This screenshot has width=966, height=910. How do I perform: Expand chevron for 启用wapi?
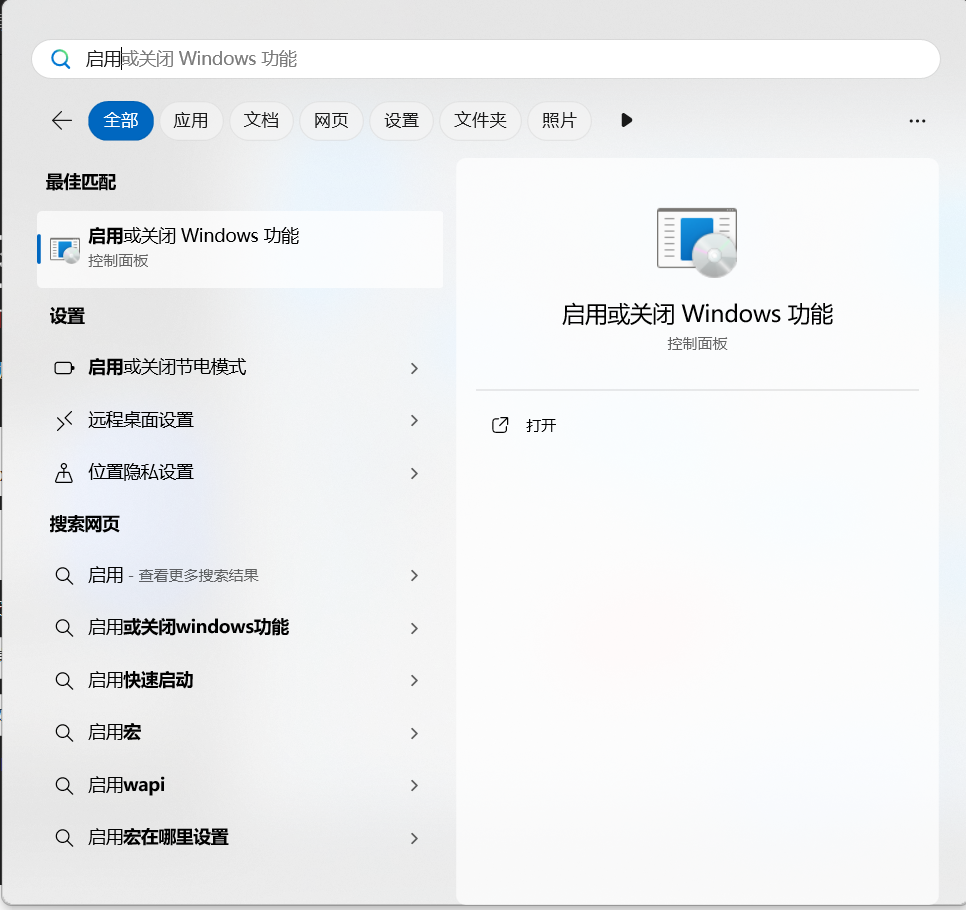pyautogui.click(x=414, y=786)
